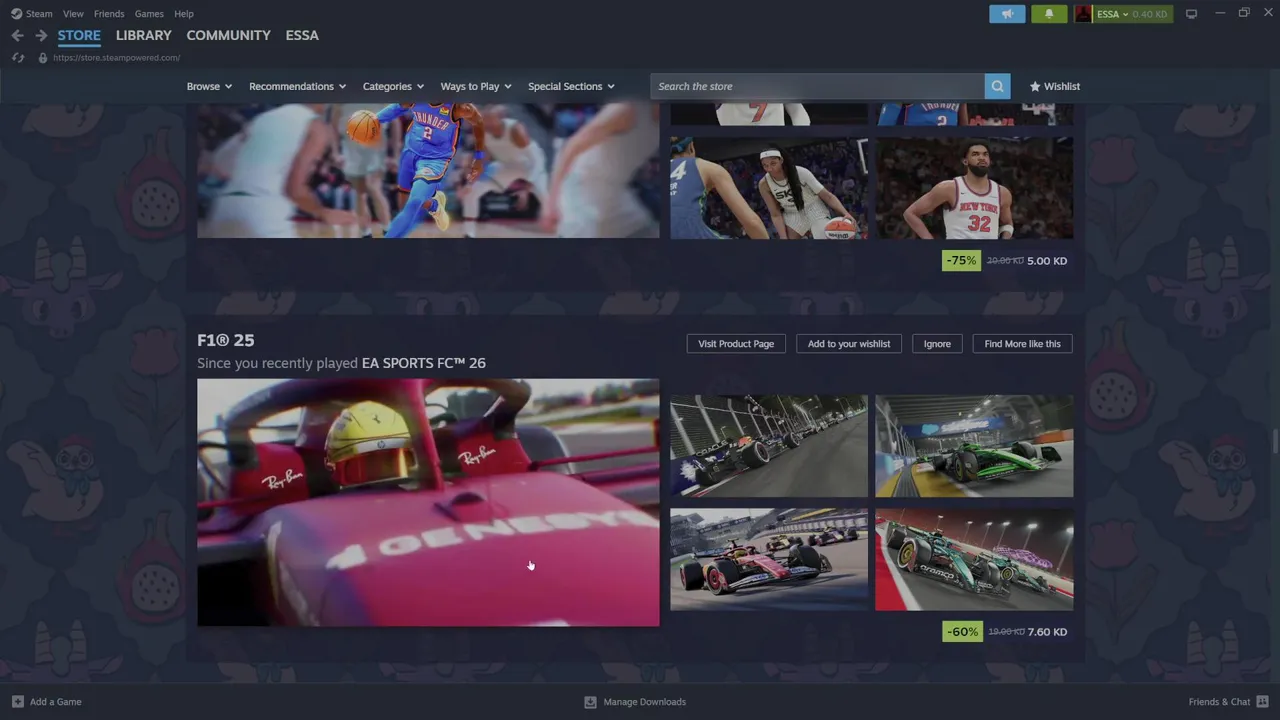Open the green notifications bell

1049,14
